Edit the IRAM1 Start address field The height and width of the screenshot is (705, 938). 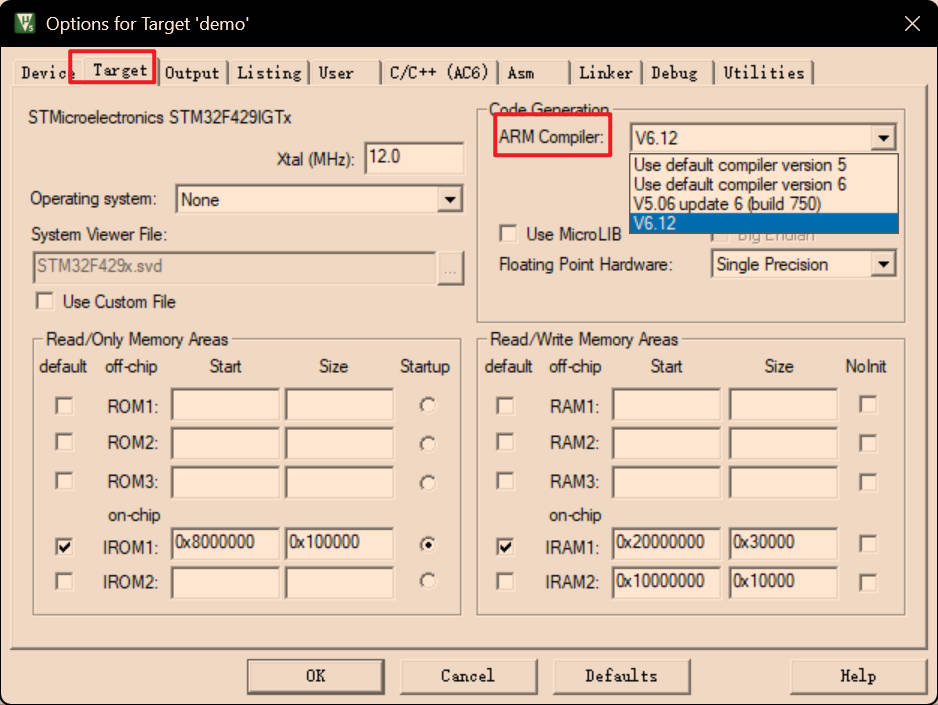pos(666,544)
